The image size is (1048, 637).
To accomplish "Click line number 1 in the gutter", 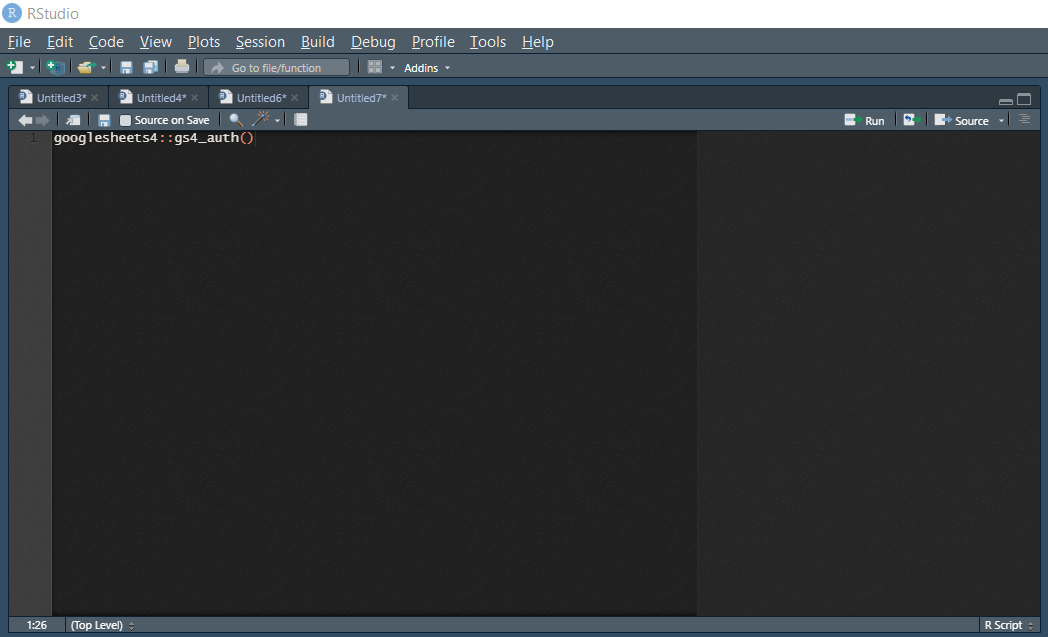I will pos(33,138).
